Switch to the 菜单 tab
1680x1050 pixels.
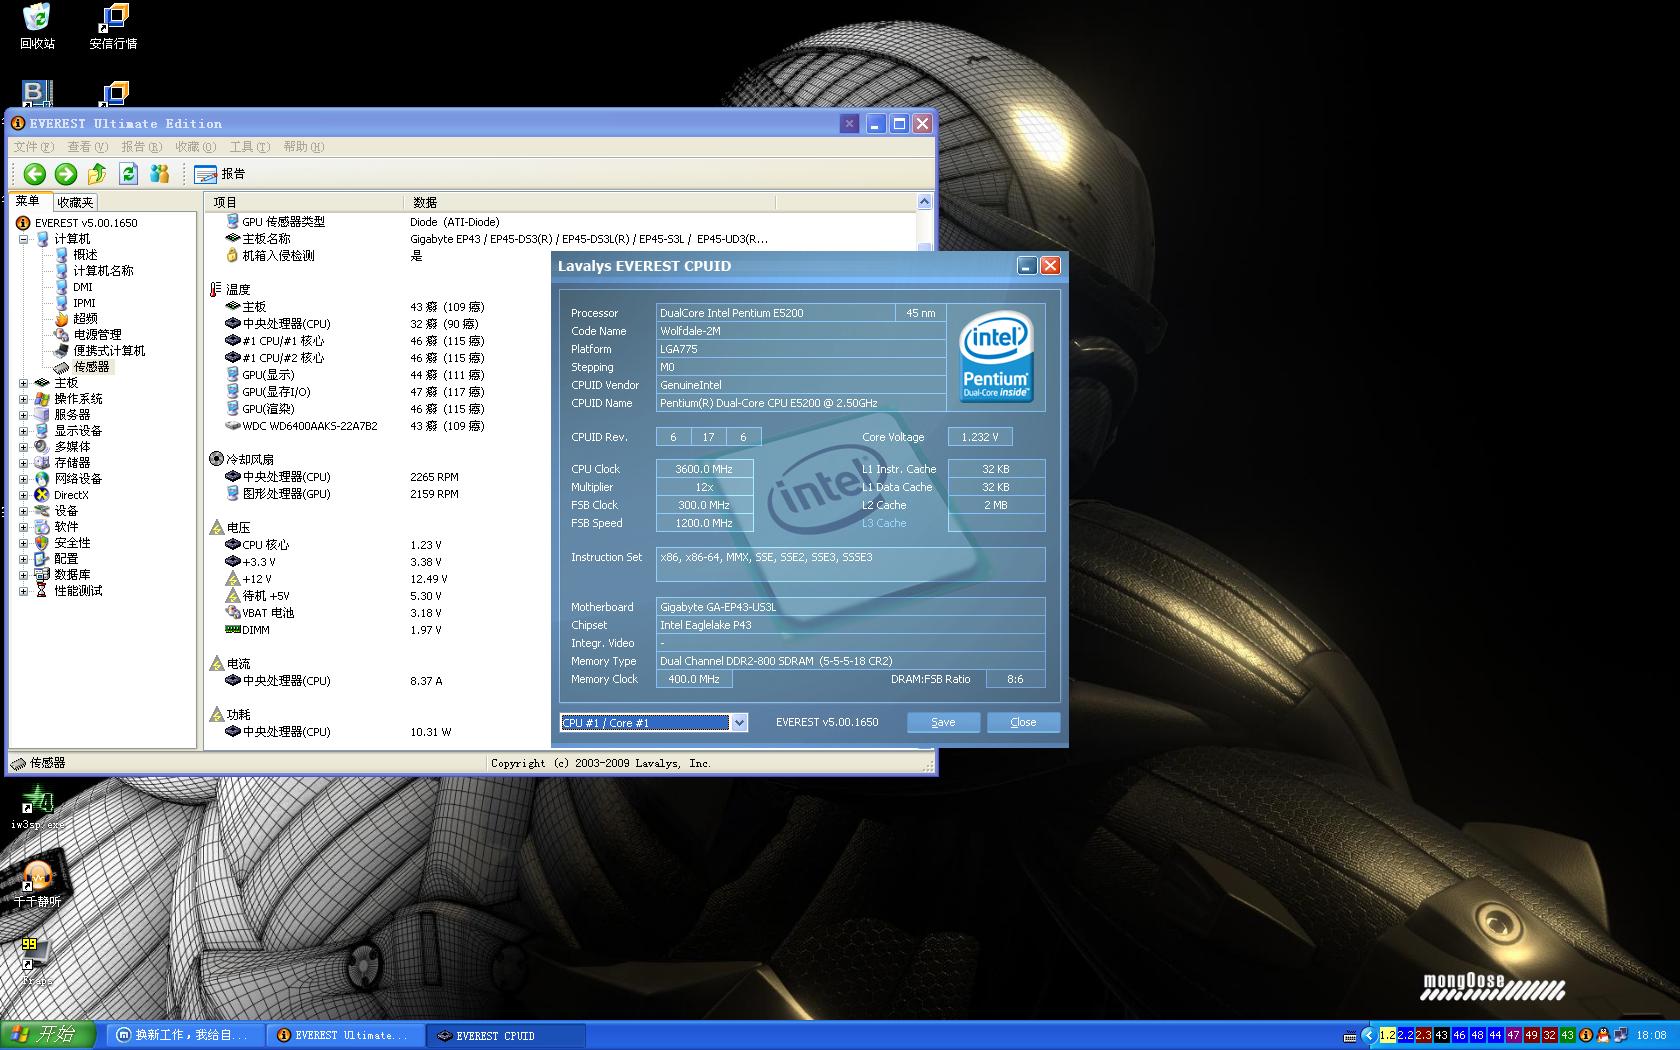[x=28, y=201]
